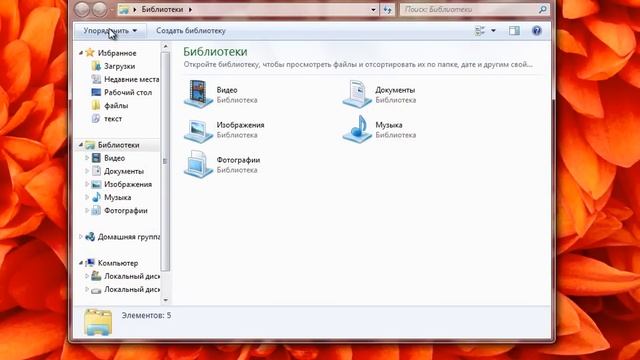
Task: Click the Избранное star icon in the sidebar
Action: point(90,53)
